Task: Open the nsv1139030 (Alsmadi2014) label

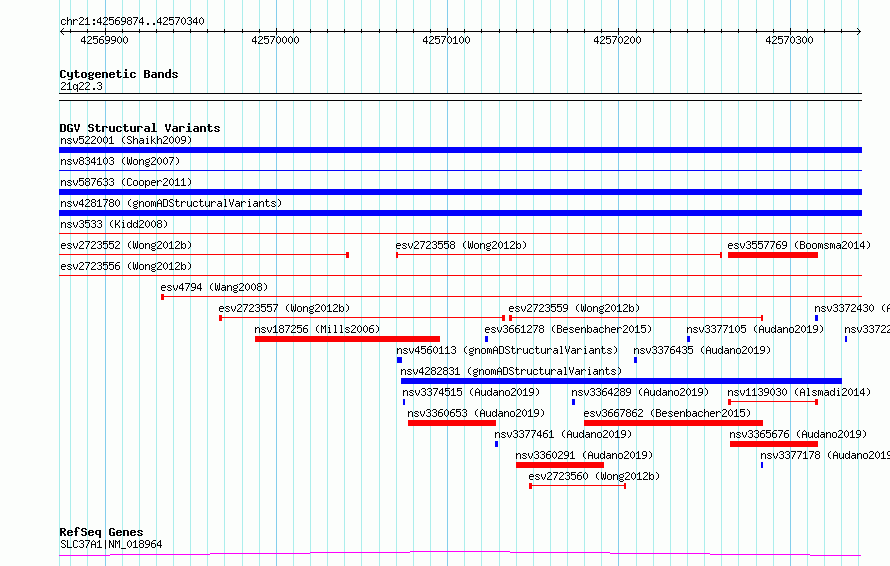Action: coord(799,392)
